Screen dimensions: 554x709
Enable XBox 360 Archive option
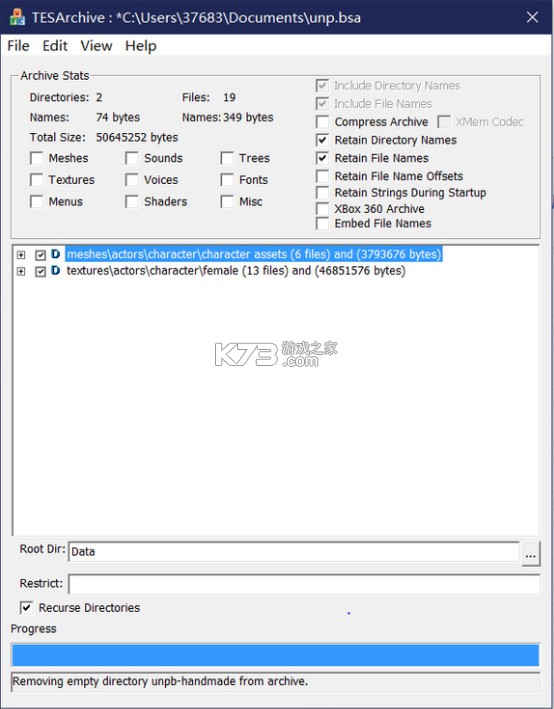pyautogui.click(x=322, y=209)
